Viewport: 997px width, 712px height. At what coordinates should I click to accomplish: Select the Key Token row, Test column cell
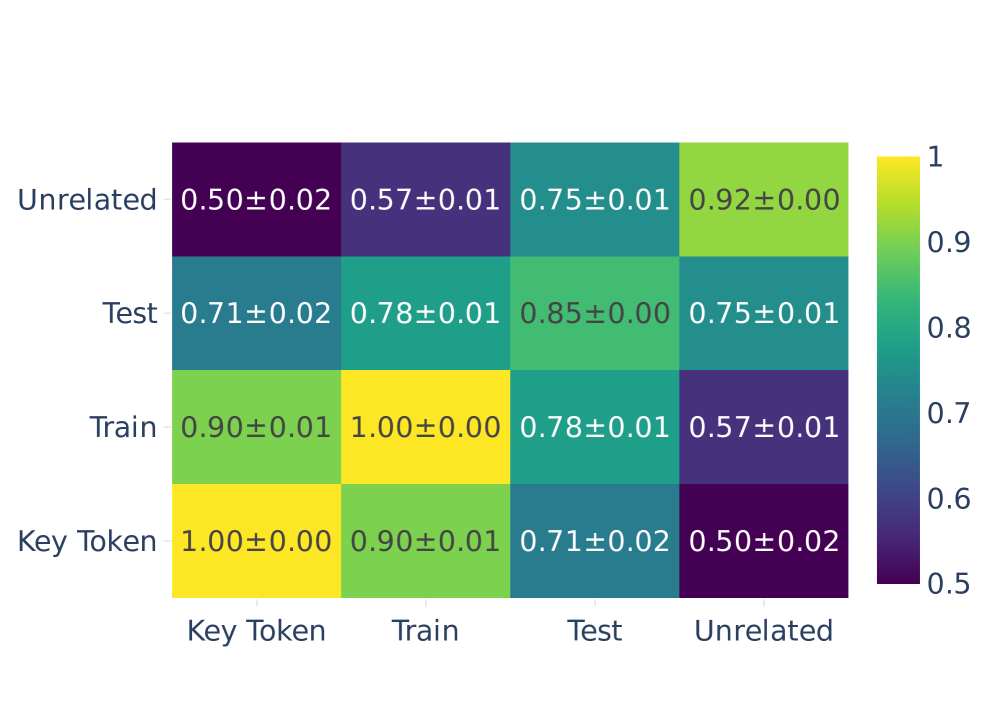click(x=594, y=542)
